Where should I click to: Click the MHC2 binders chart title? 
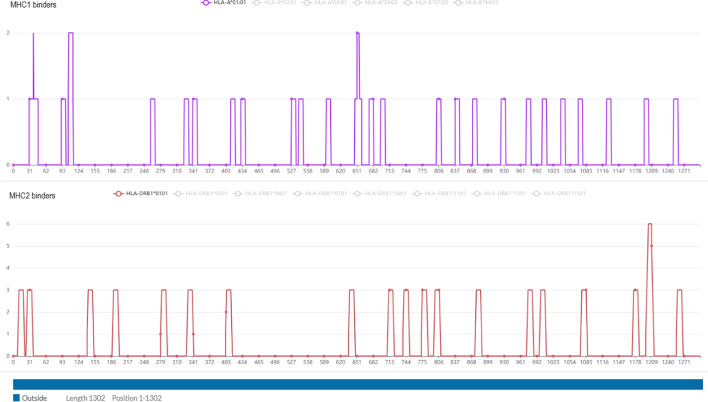point(32,196)
